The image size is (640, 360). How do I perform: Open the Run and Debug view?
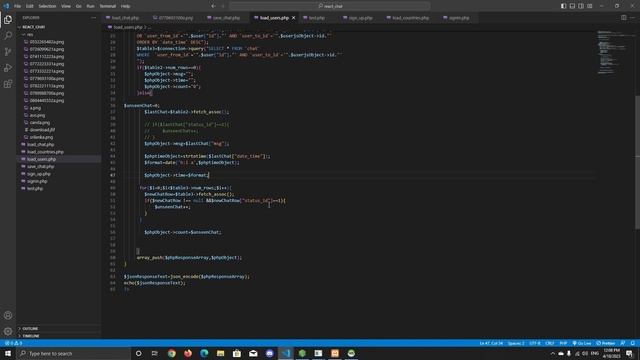coord(8,68)
